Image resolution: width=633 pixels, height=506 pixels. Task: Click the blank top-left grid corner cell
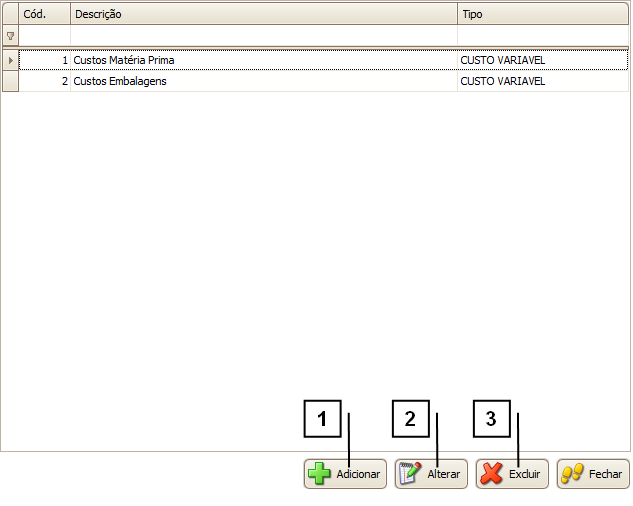pyautogui.click(x=10, y=15)
